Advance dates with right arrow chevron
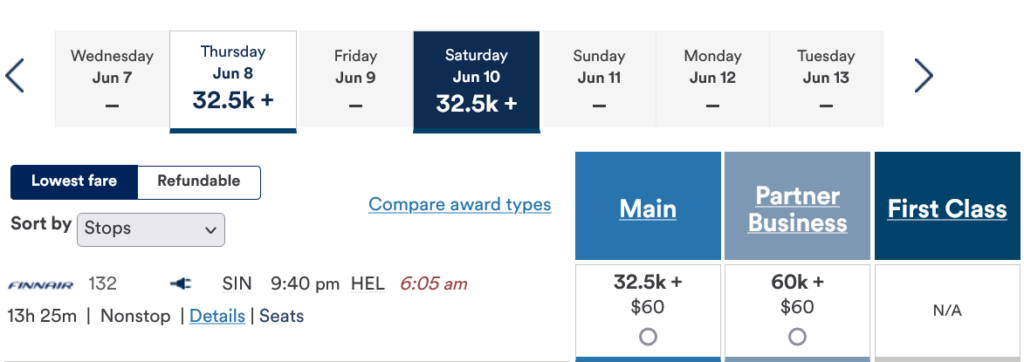 923,75
